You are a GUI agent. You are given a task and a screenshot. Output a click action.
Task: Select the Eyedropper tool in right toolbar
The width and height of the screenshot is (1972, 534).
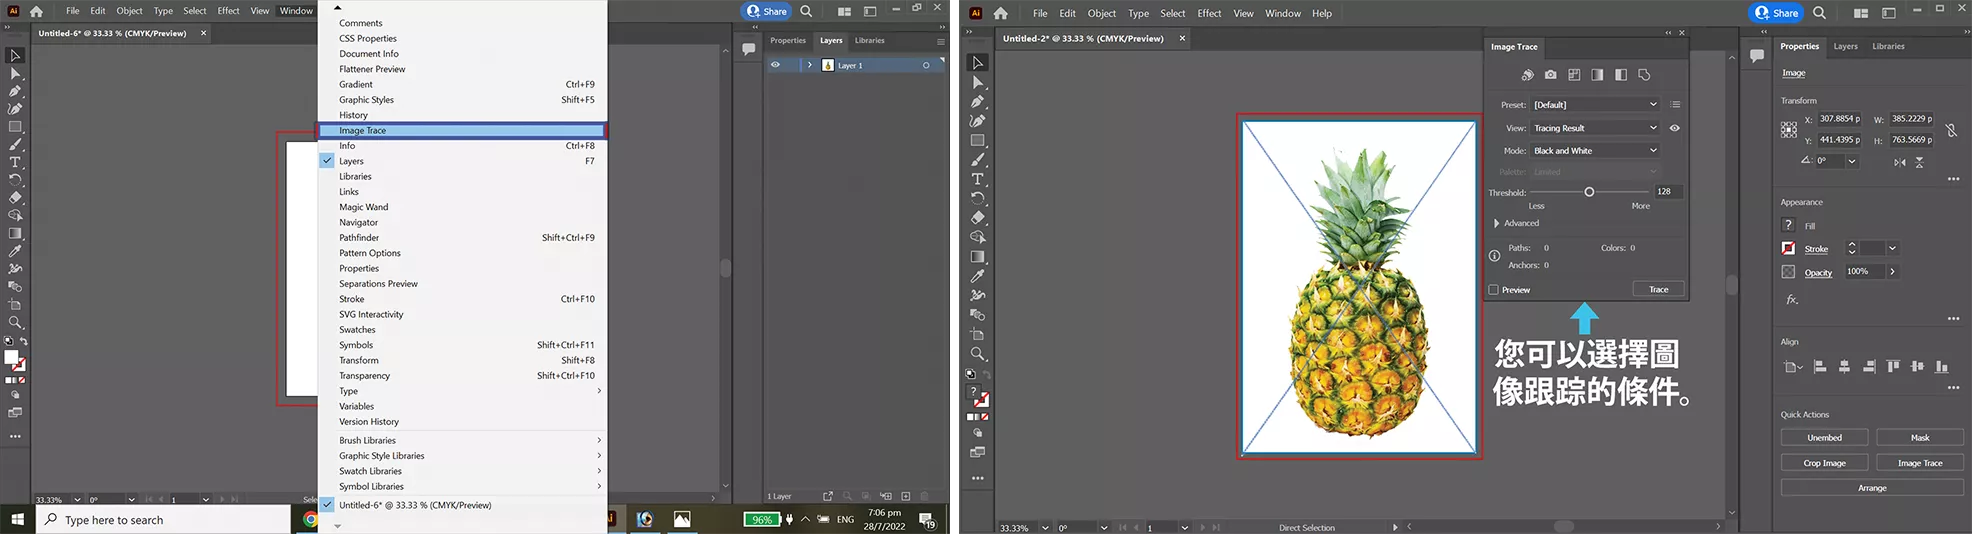pyautogui.click(x=977, y=276)
